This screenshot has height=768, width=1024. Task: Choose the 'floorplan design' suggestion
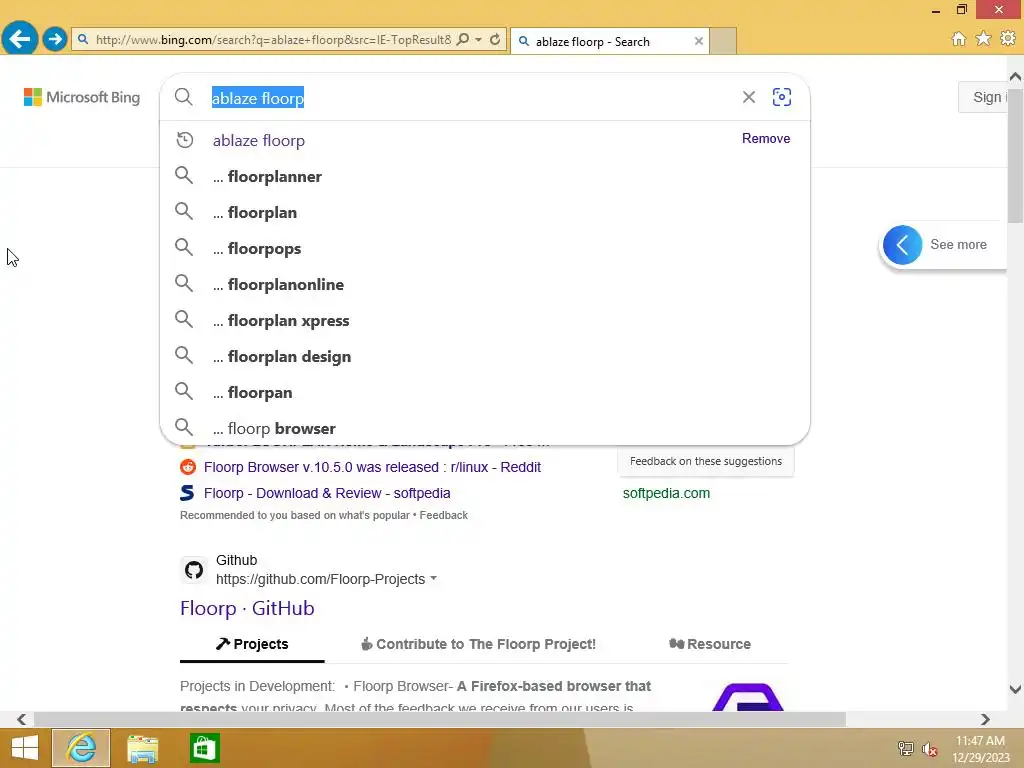click(485, 357)
